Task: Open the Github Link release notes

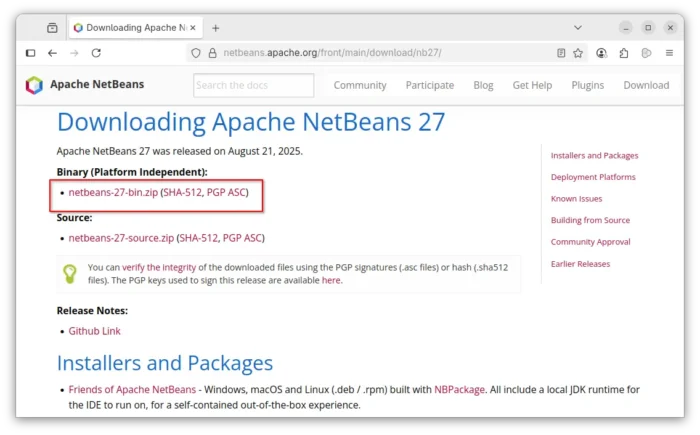Action: (94, 331)
